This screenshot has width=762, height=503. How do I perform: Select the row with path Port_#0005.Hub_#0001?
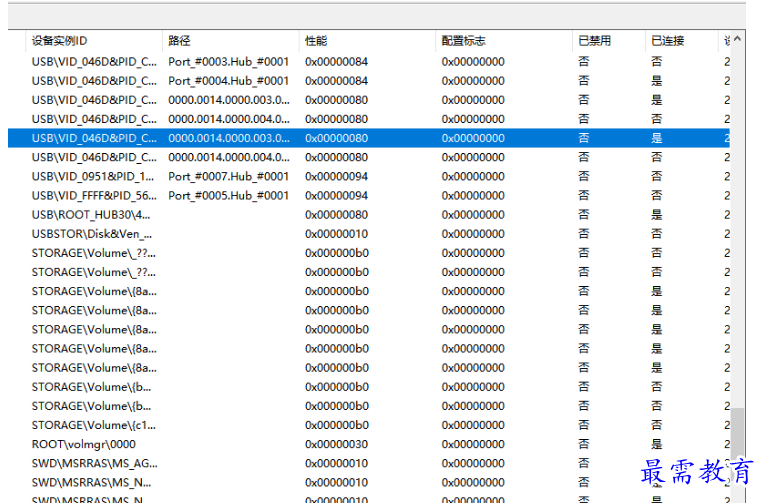pyautogui.click(x=369, y=195)
